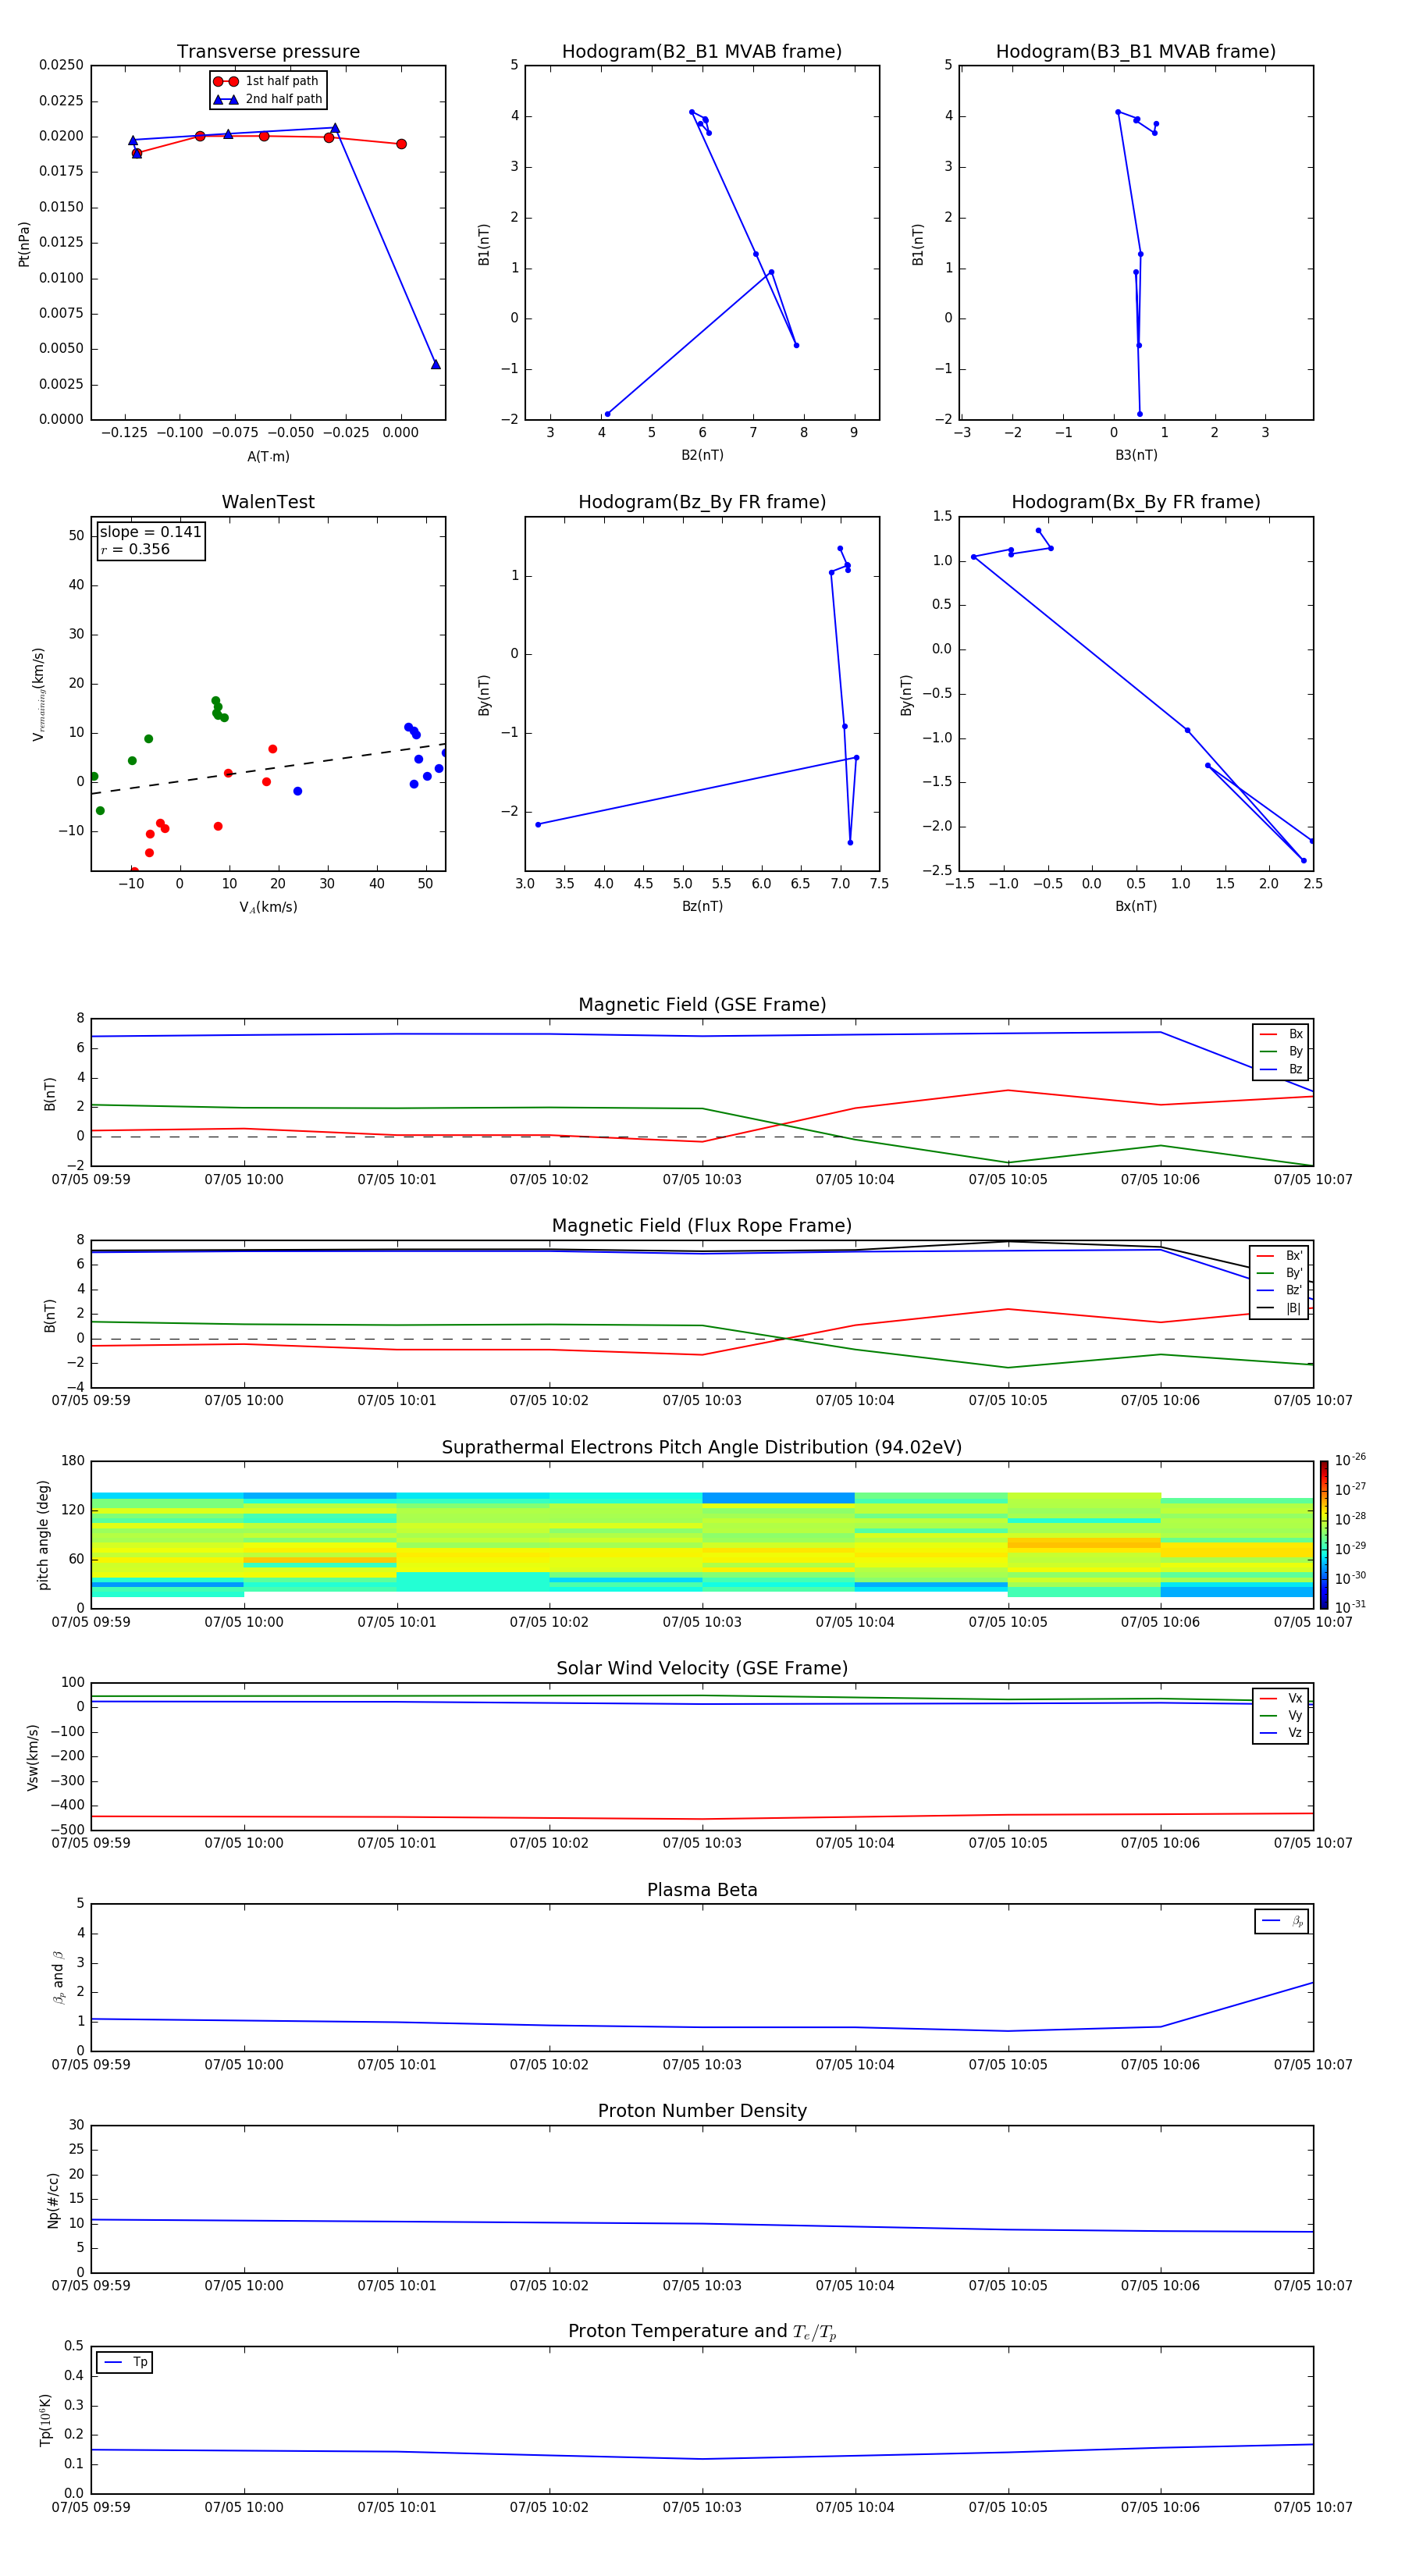Click the 'Bx' entry in GSE legend

(x=1281, y=1034)
